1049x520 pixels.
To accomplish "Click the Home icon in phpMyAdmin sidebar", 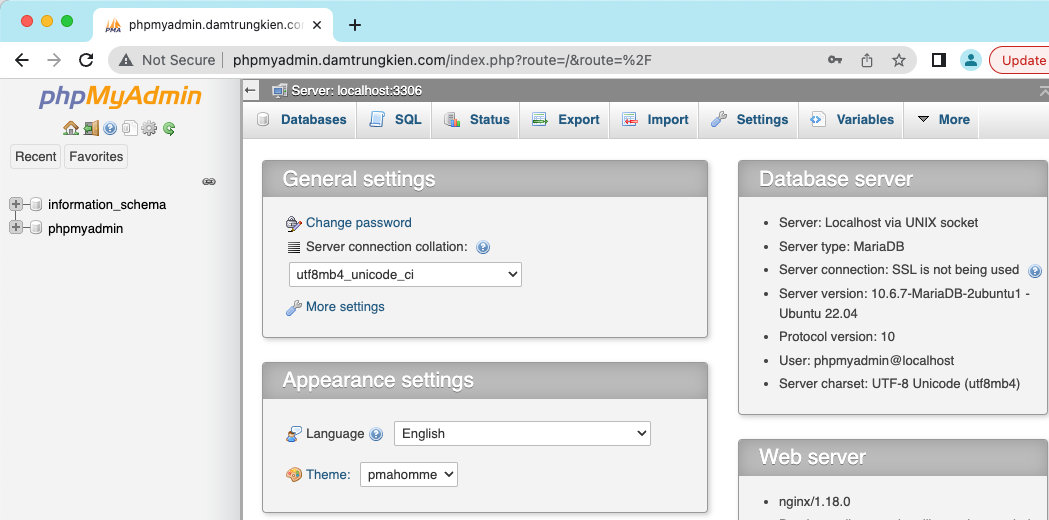I will click(71, 128).
